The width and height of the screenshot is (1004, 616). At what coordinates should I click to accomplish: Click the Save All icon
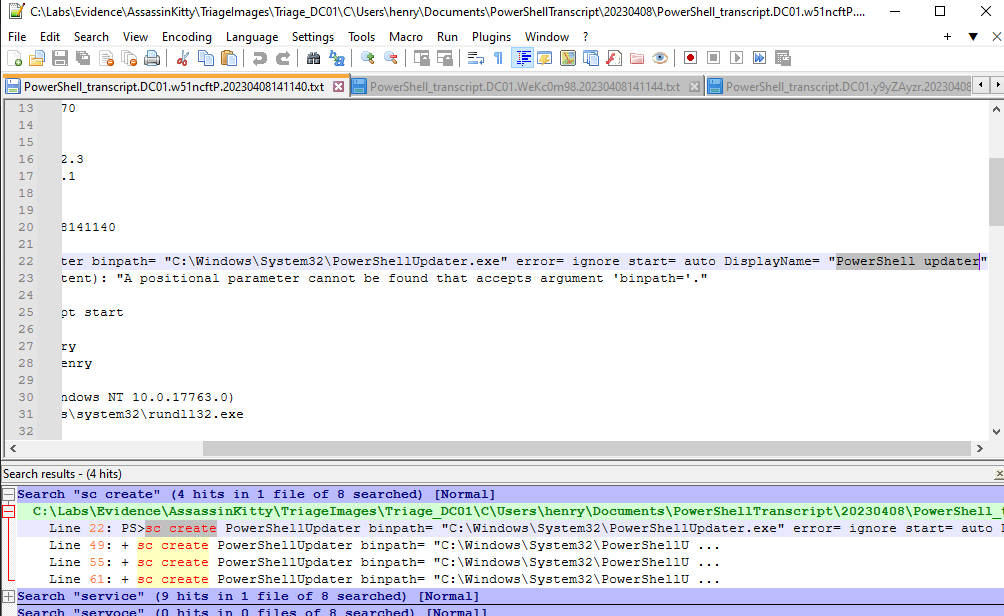pyautogui.click(x=83, y=59)
